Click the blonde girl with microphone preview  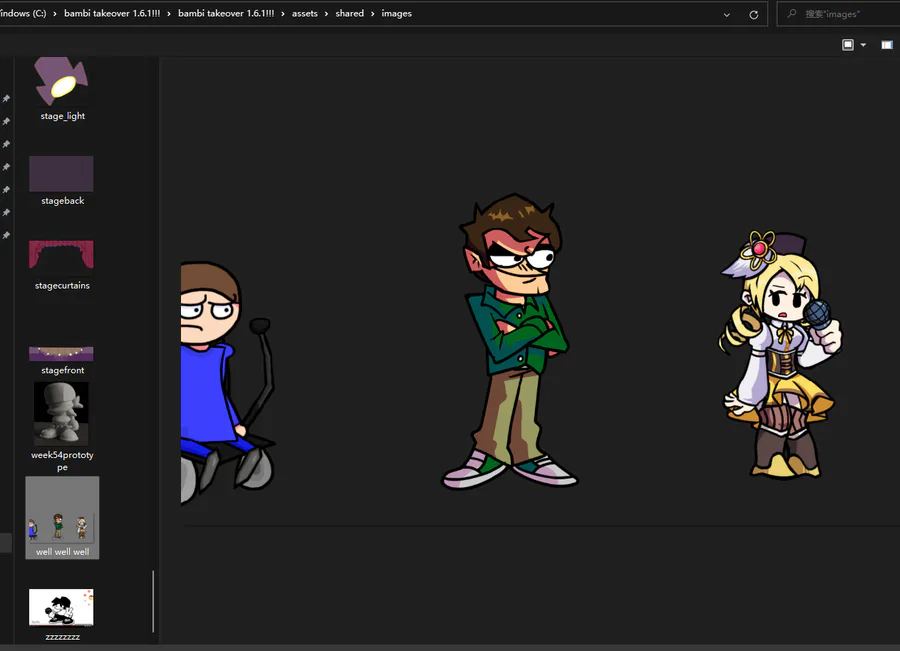tap(781, 354)
